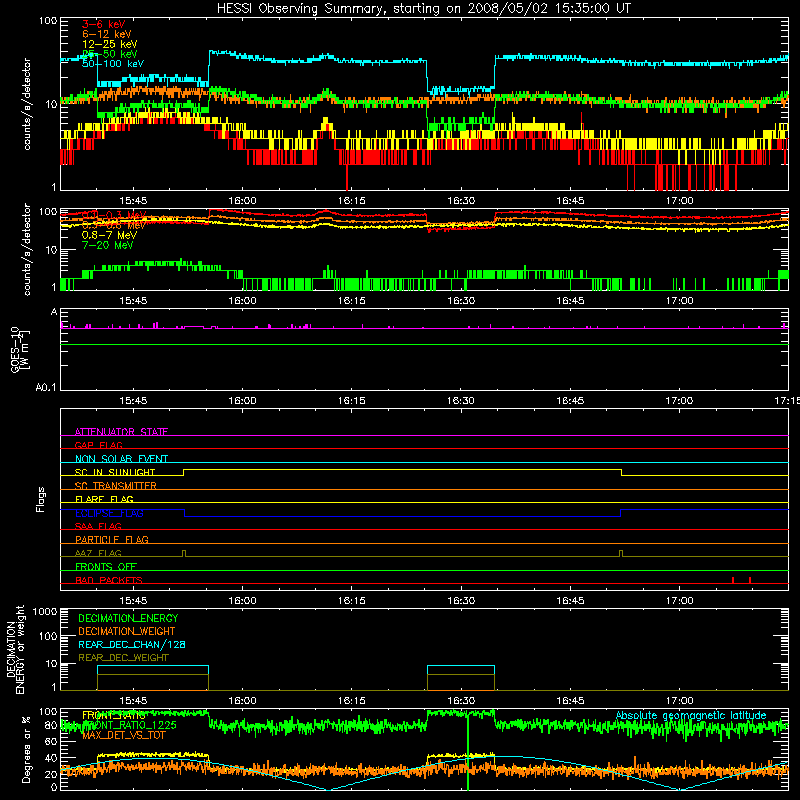The image size is (800, 800).
Task: Click the 80 tick on Degrees axis
Action: click(51, 726)
